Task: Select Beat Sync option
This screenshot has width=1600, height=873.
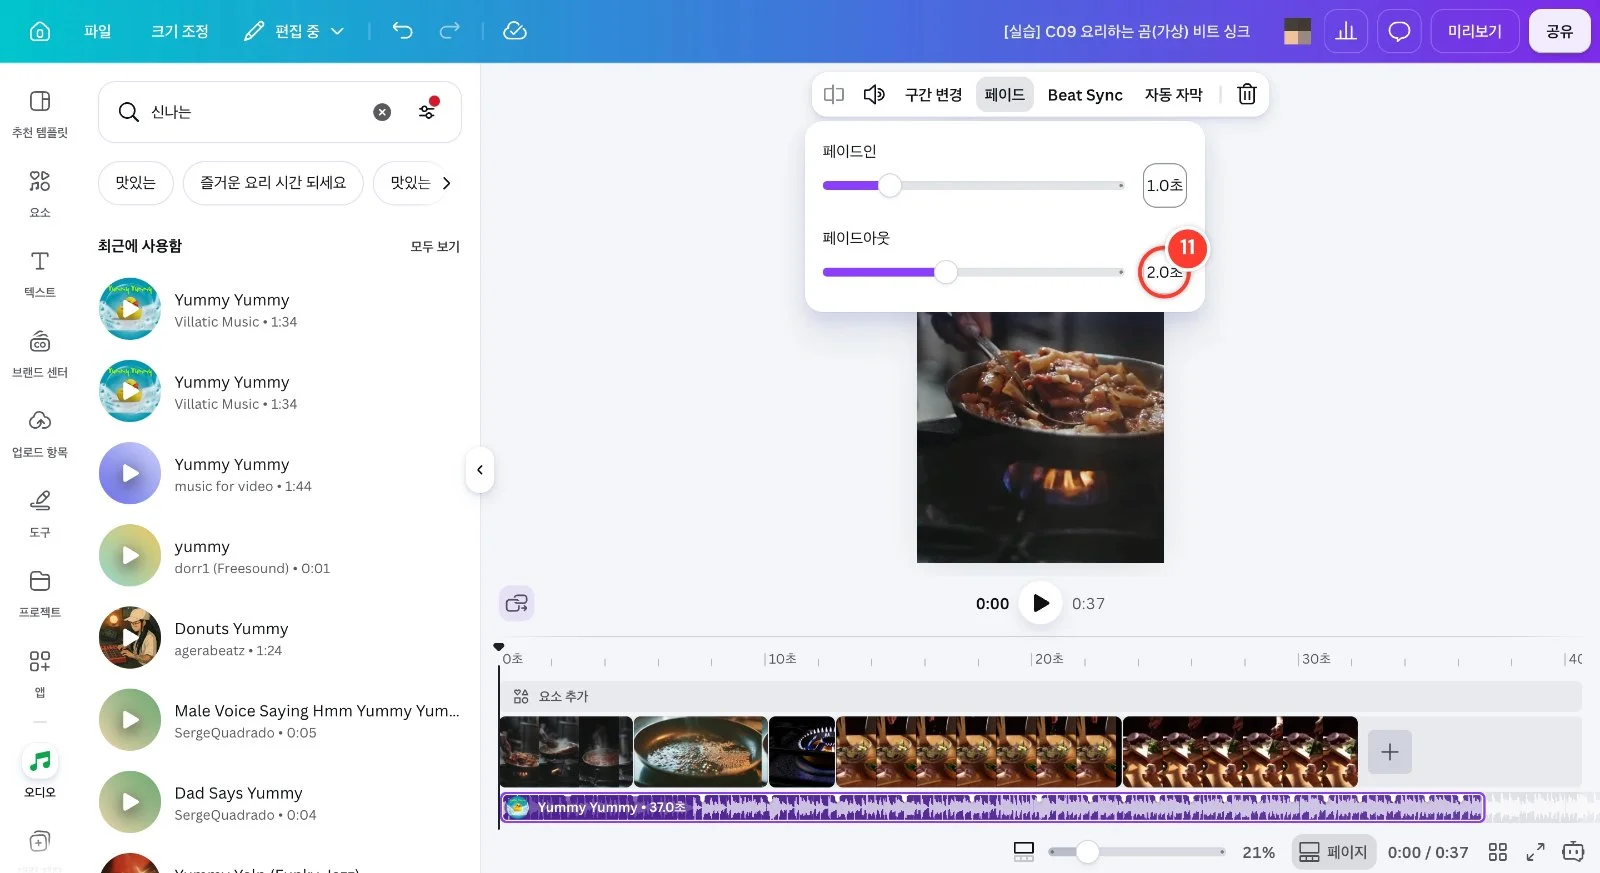Action: coord(1085,94)
